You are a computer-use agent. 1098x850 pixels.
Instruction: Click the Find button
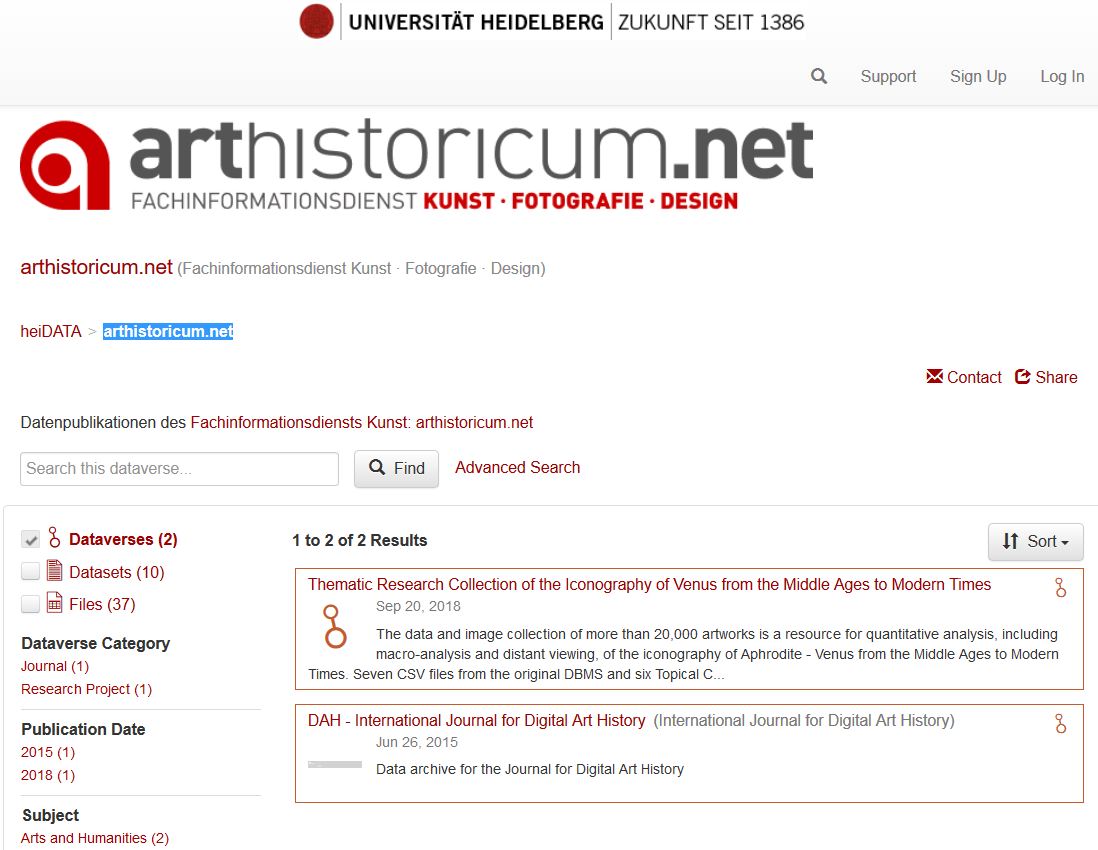coord(396,468)
